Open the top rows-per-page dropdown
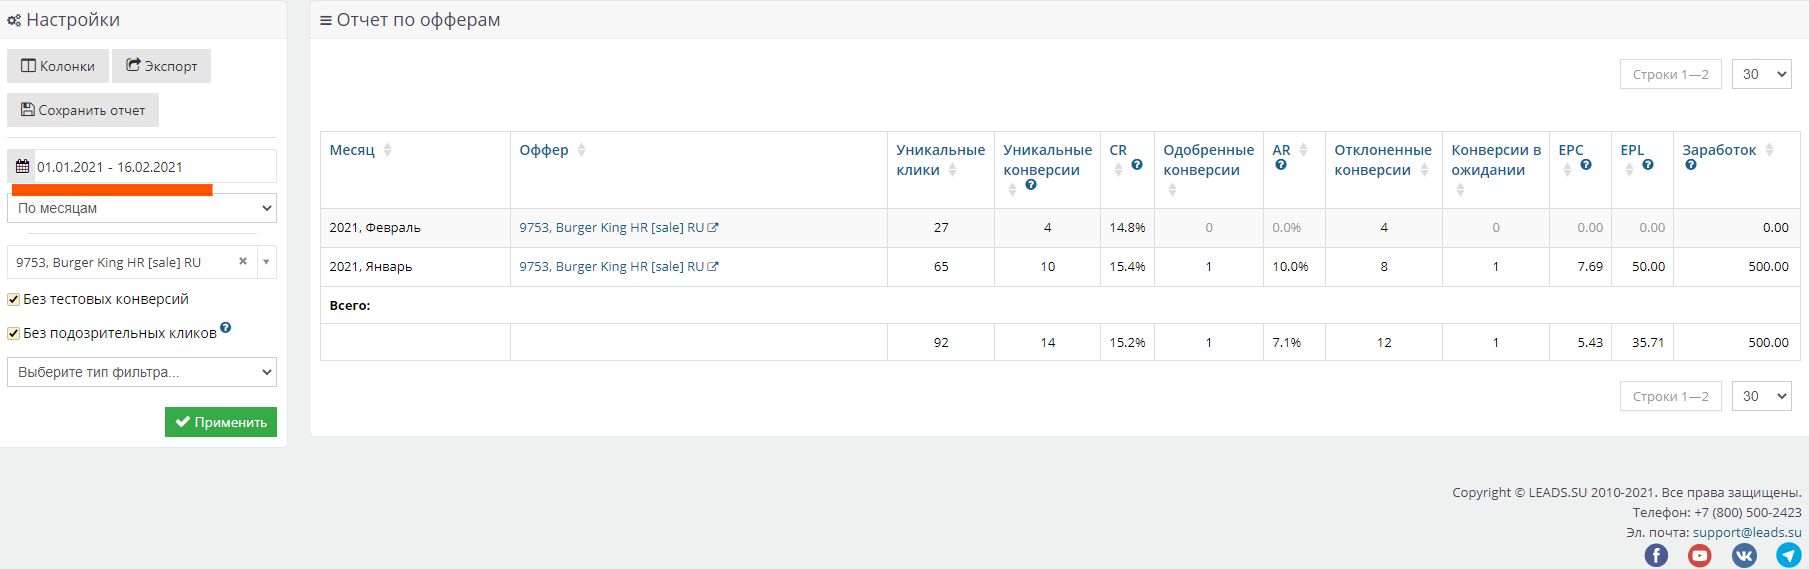Screen dimensions: 1809x569 tap(1761, 74)
